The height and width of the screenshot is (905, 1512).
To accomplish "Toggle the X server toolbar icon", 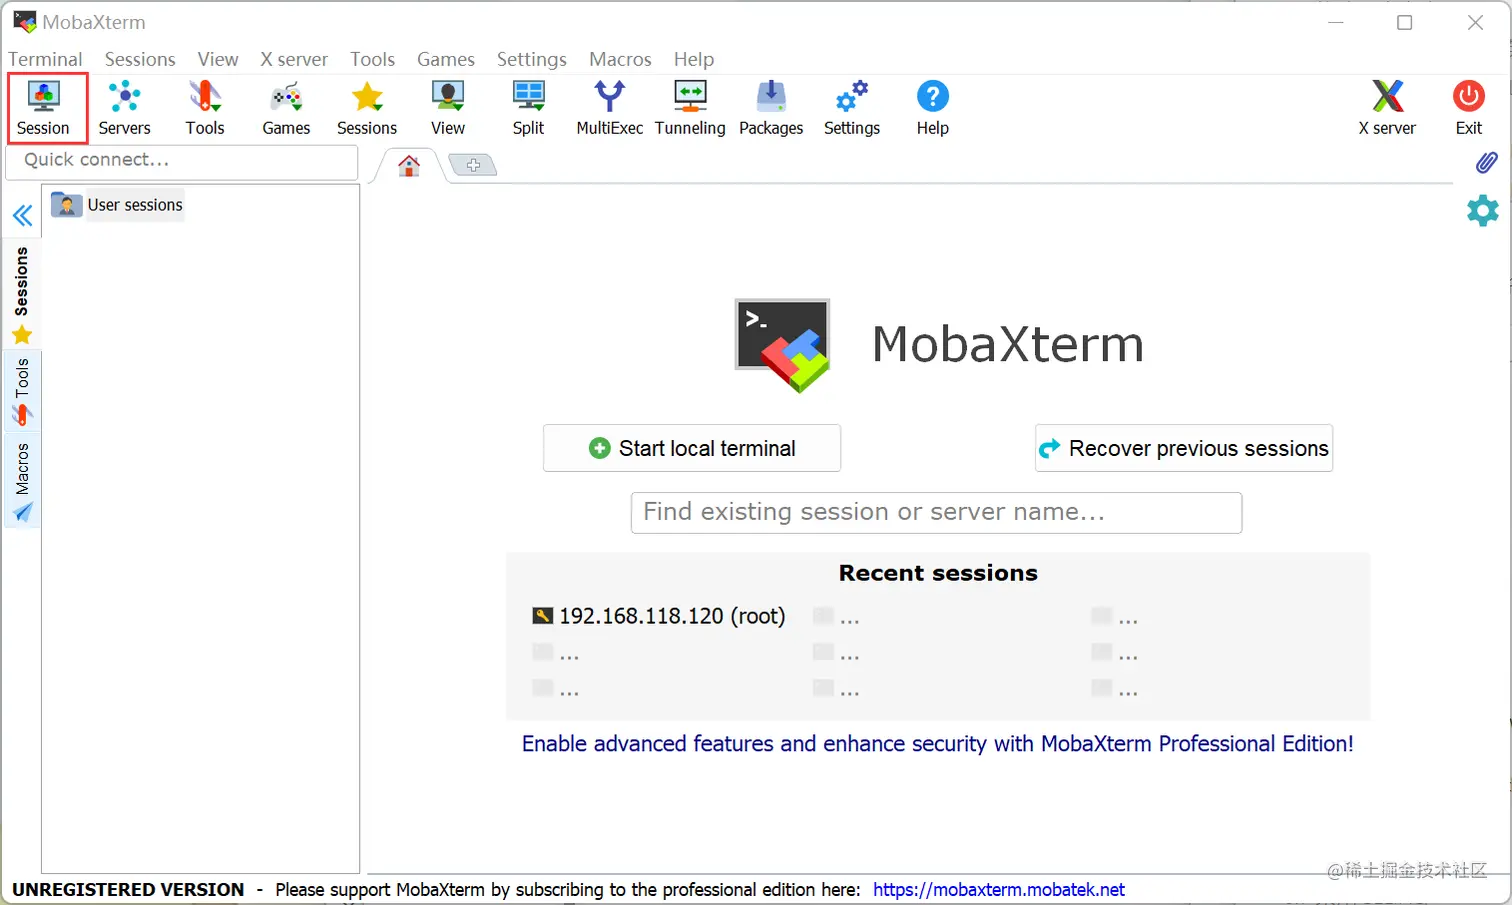I will coord(1387,108).
